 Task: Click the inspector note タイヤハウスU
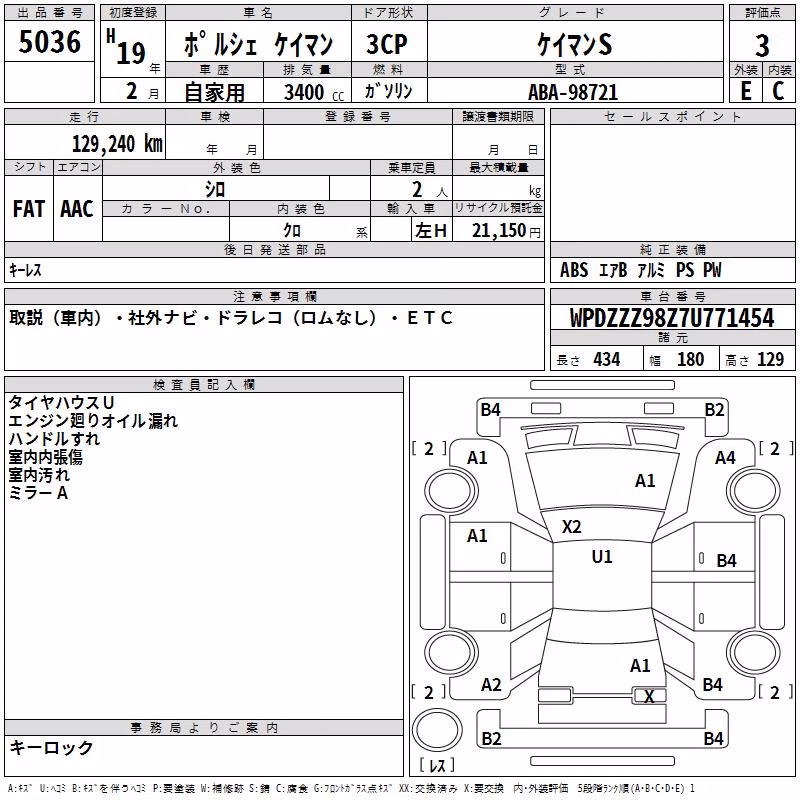61,403
